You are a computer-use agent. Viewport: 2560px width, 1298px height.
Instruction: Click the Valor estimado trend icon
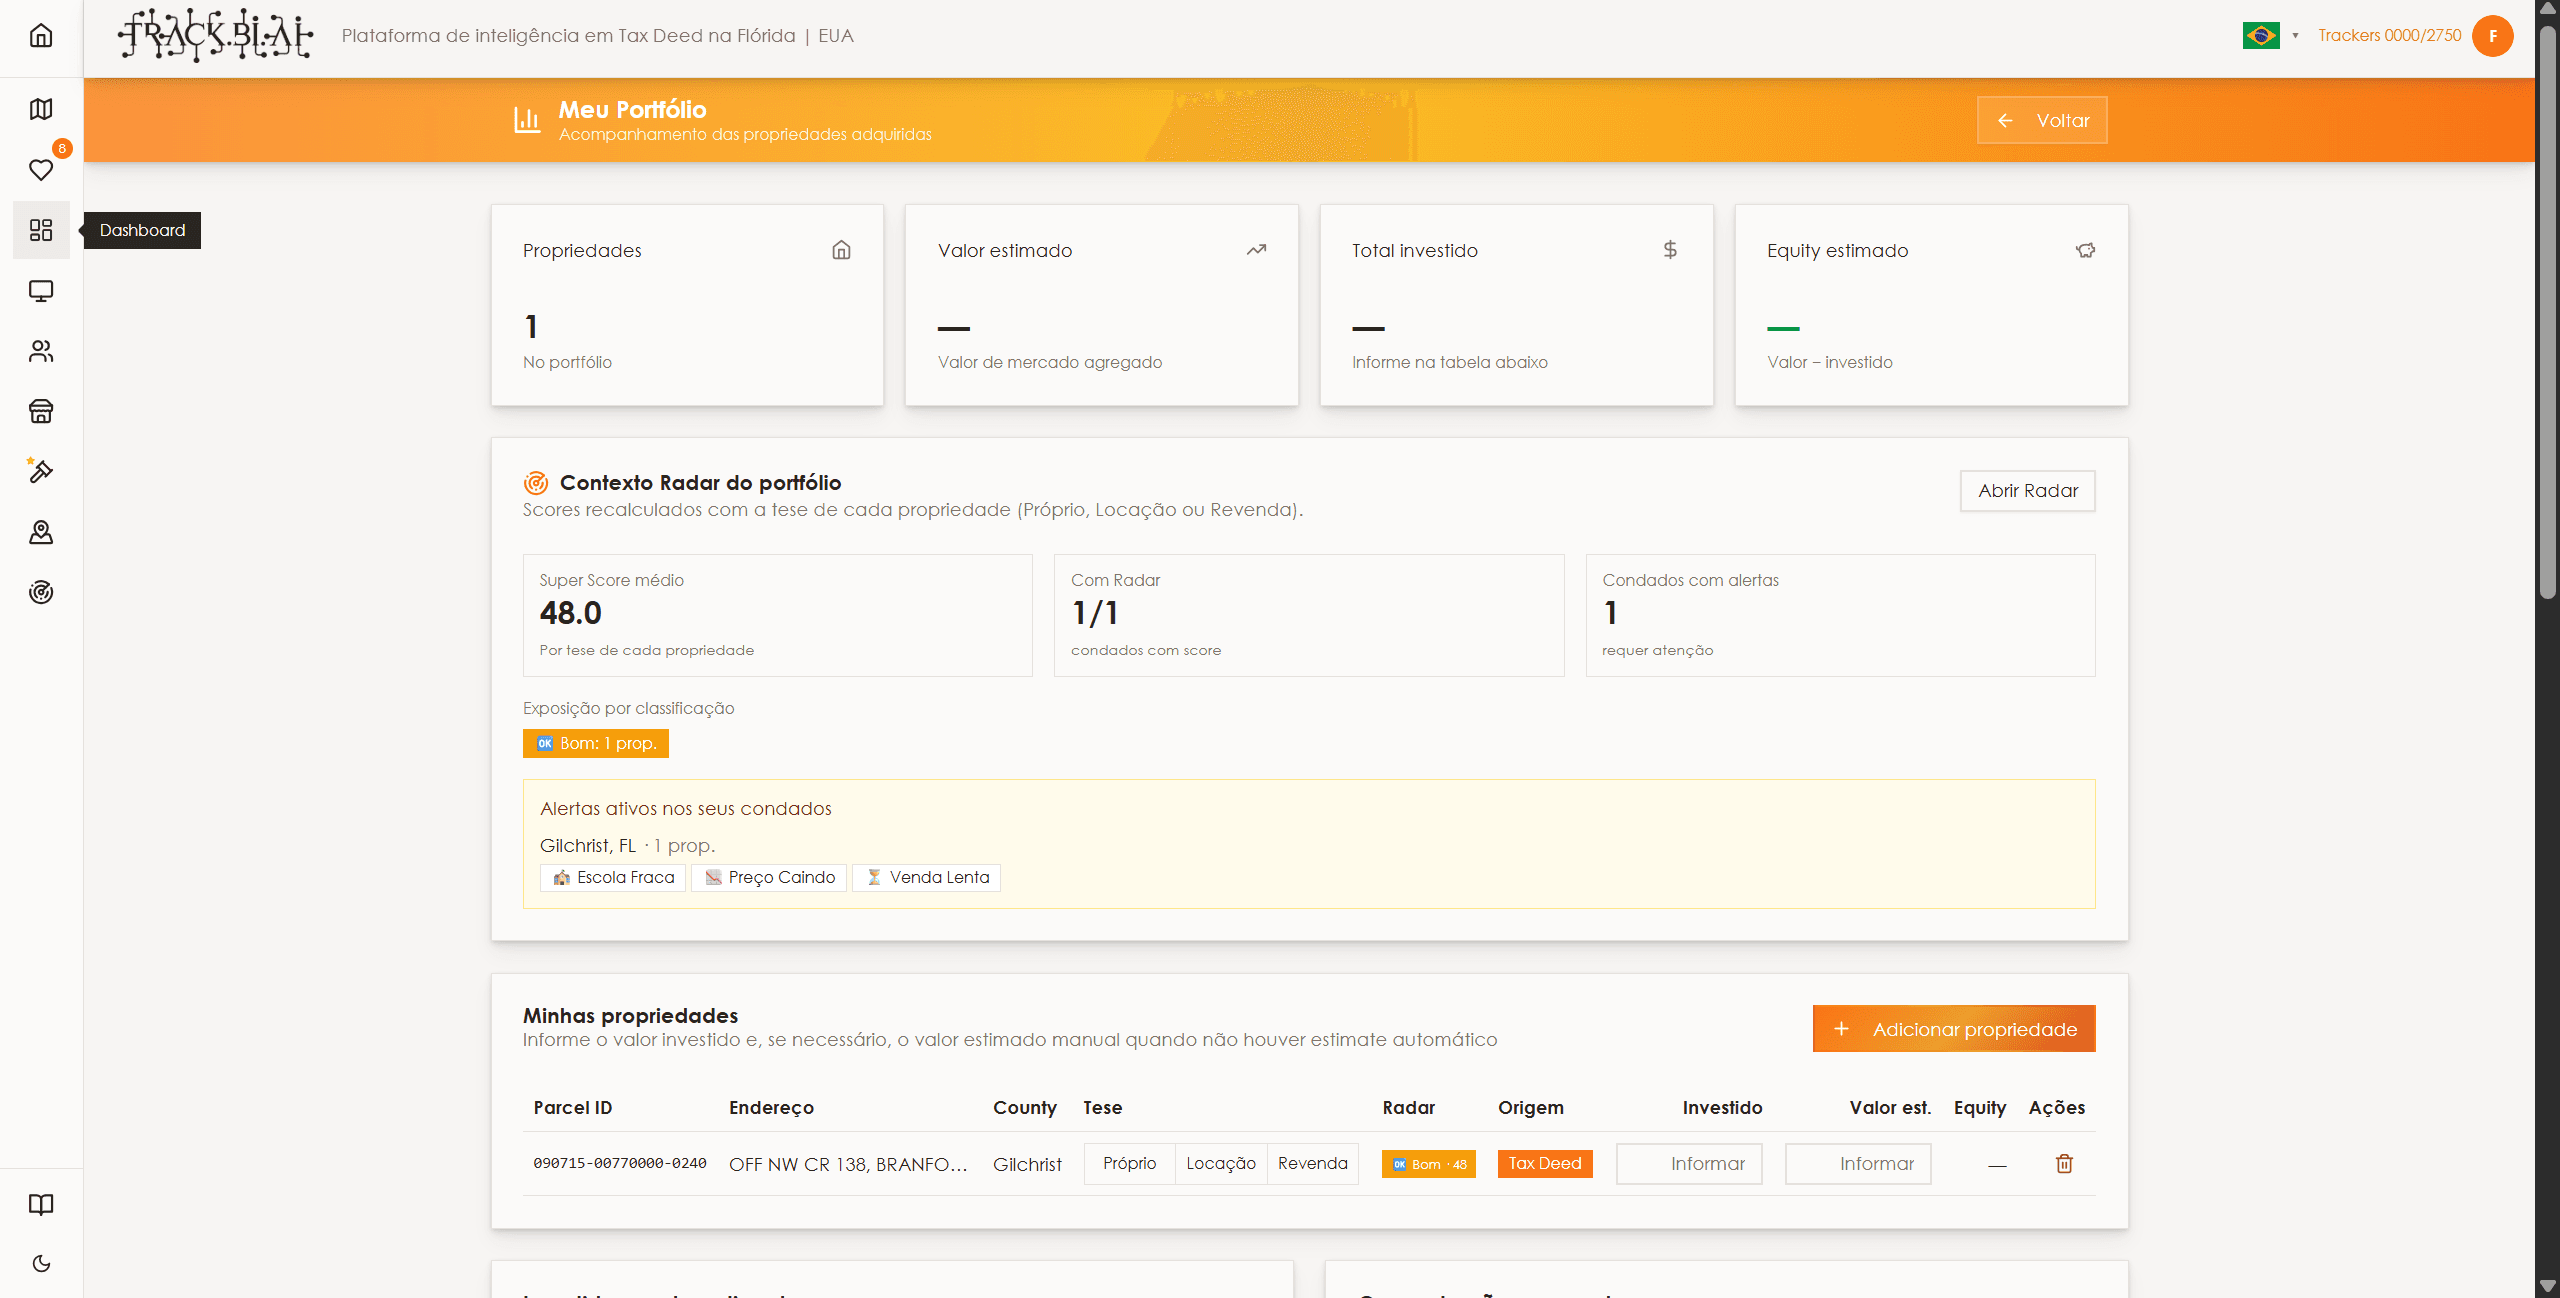click(x=1257, y=250)
